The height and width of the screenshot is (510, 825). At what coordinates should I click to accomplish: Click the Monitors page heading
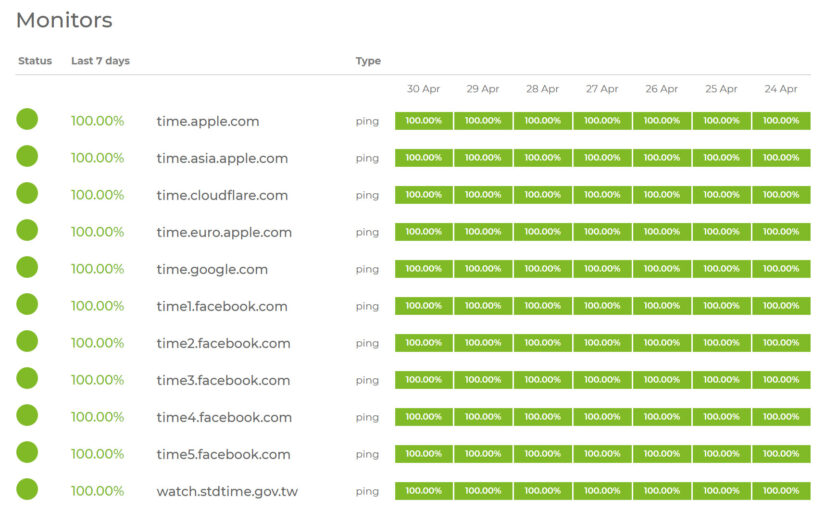point(64,20)
